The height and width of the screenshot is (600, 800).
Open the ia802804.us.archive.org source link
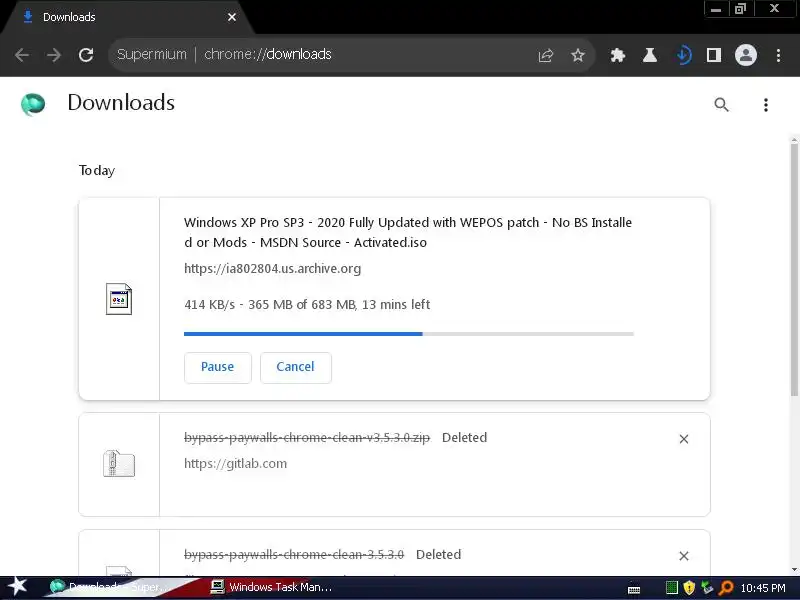click(x=272, y=268)
